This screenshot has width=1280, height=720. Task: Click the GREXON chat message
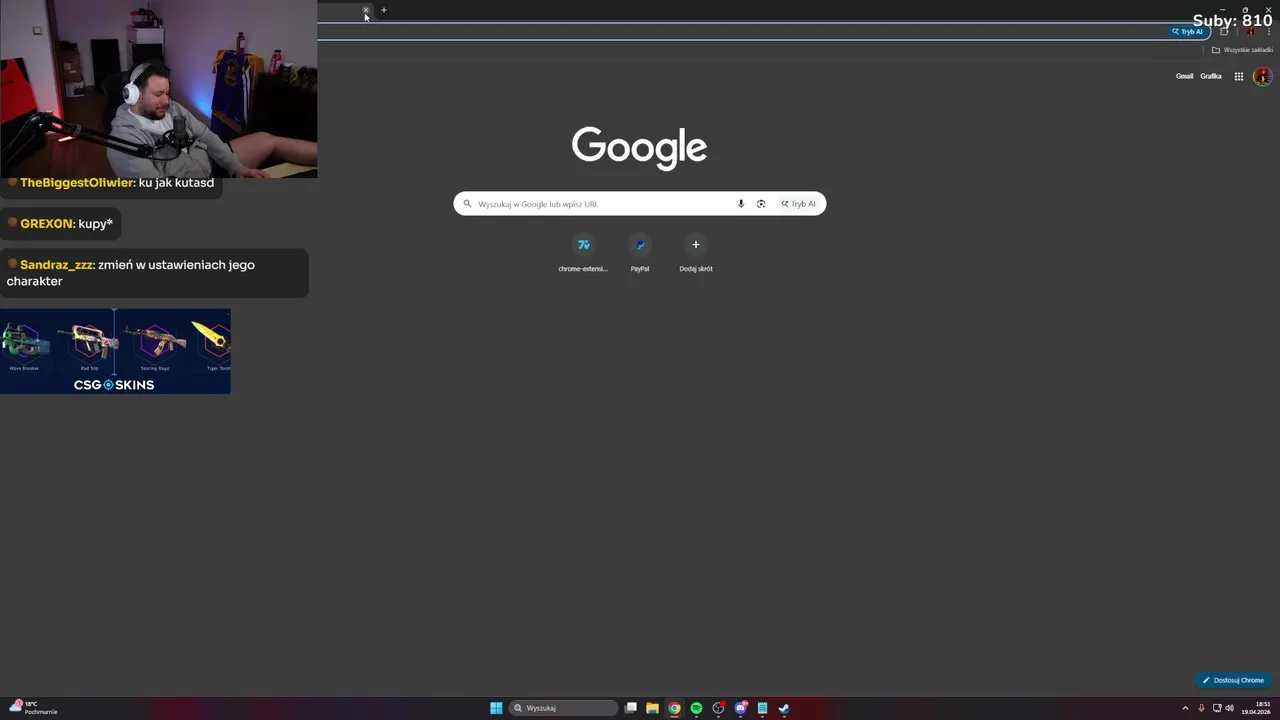click(x=60, y=224)
